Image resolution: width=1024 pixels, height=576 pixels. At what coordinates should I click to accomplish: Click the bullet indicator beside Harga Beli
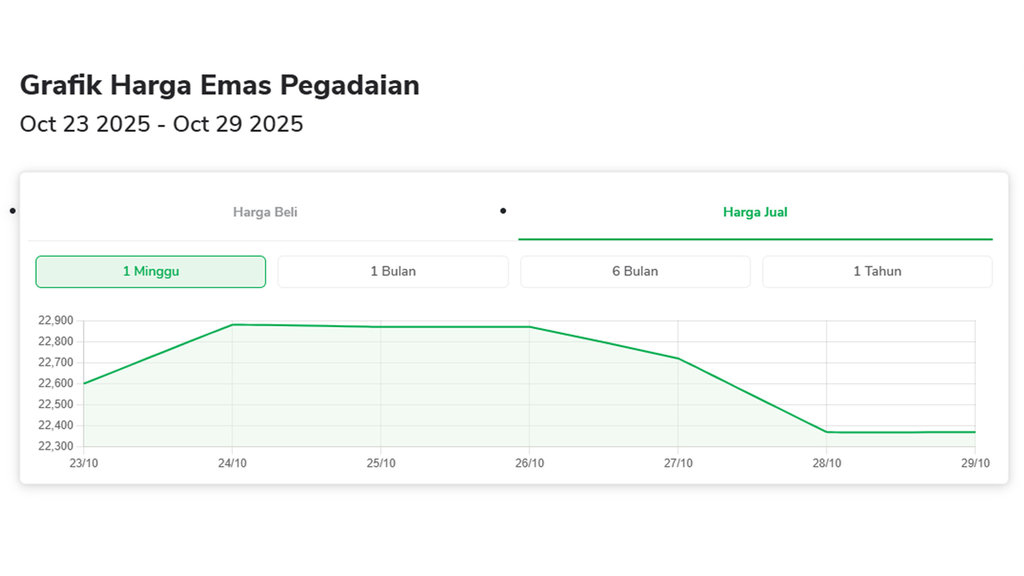13,211
